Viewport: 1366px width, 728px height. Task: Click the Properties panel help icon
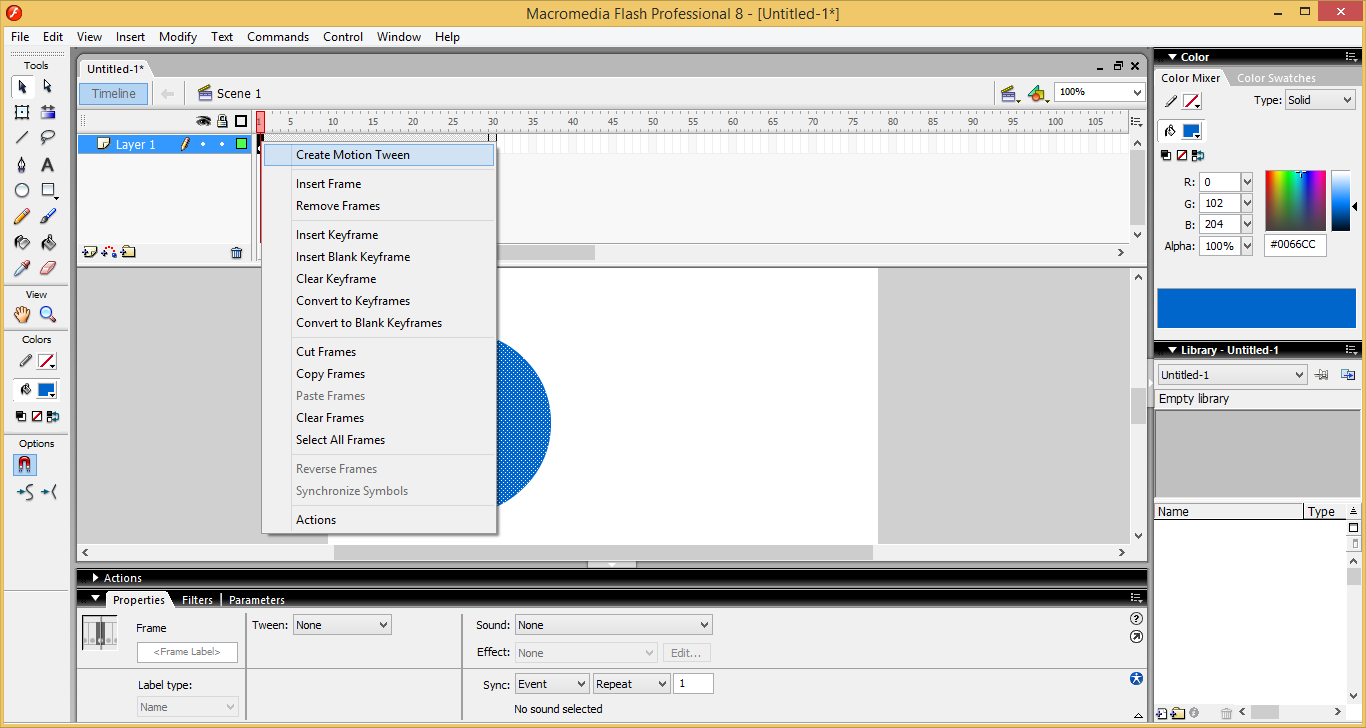1136,619
